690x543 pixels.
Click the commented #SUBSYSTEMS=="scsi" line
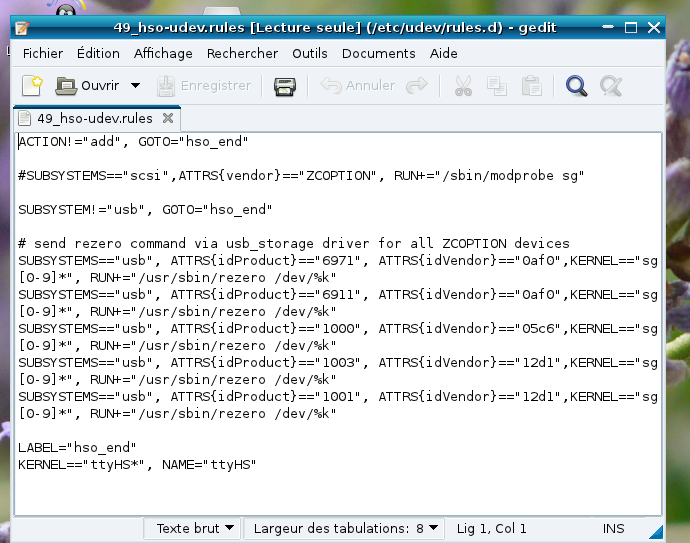click(301, 176)
